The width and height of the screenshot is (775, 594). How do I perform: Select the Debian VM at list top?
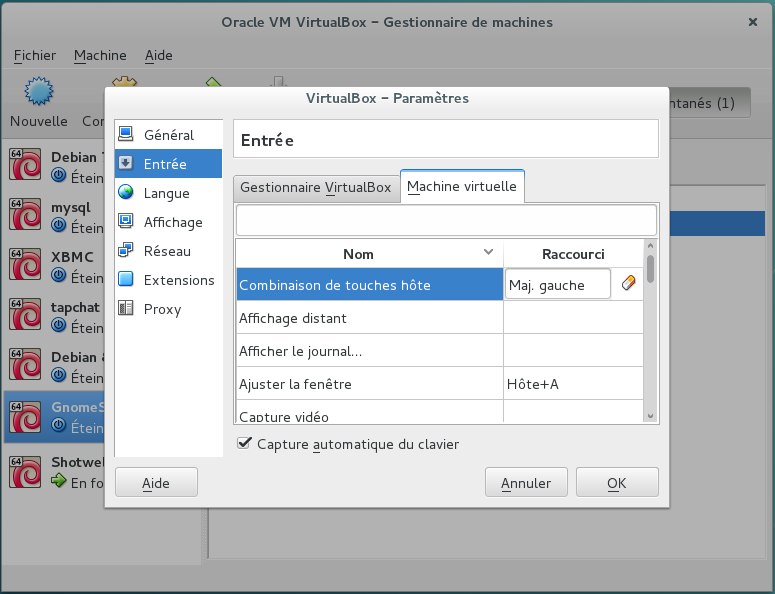pos(55,166)
